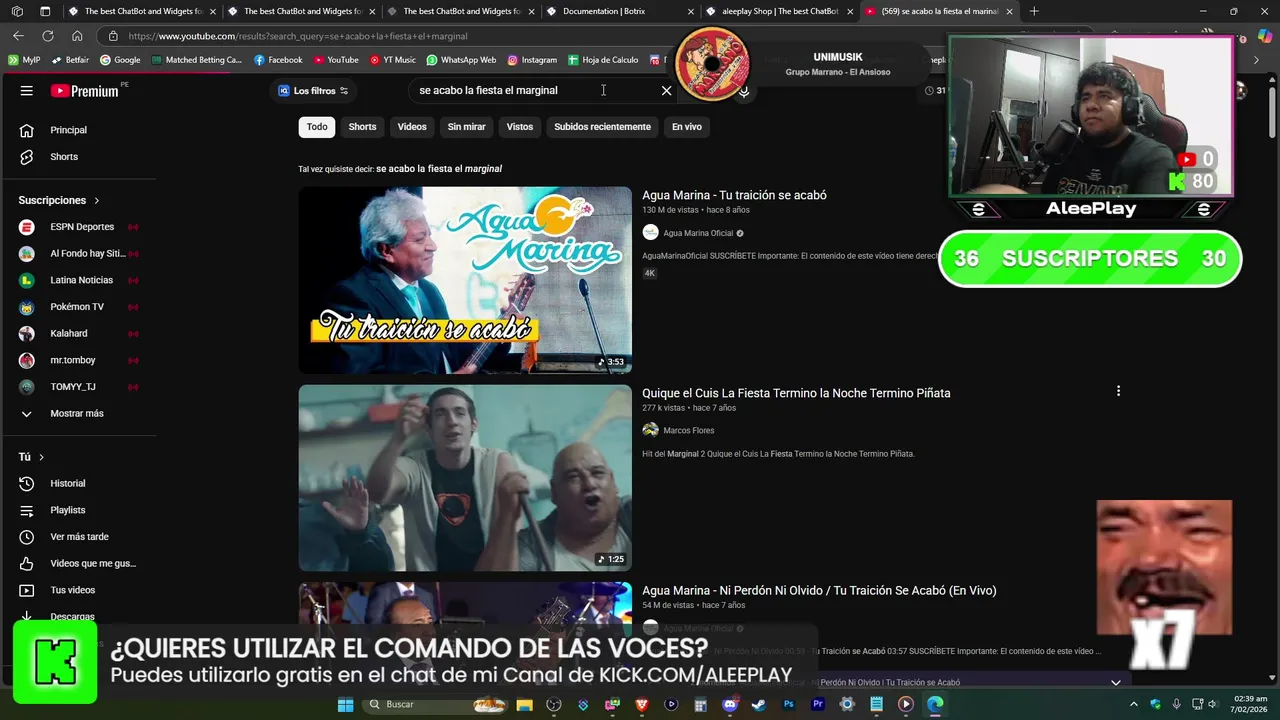1280x720 pixels.
Task: Select the Todo filter chip
Action: (x=317, y=127)
